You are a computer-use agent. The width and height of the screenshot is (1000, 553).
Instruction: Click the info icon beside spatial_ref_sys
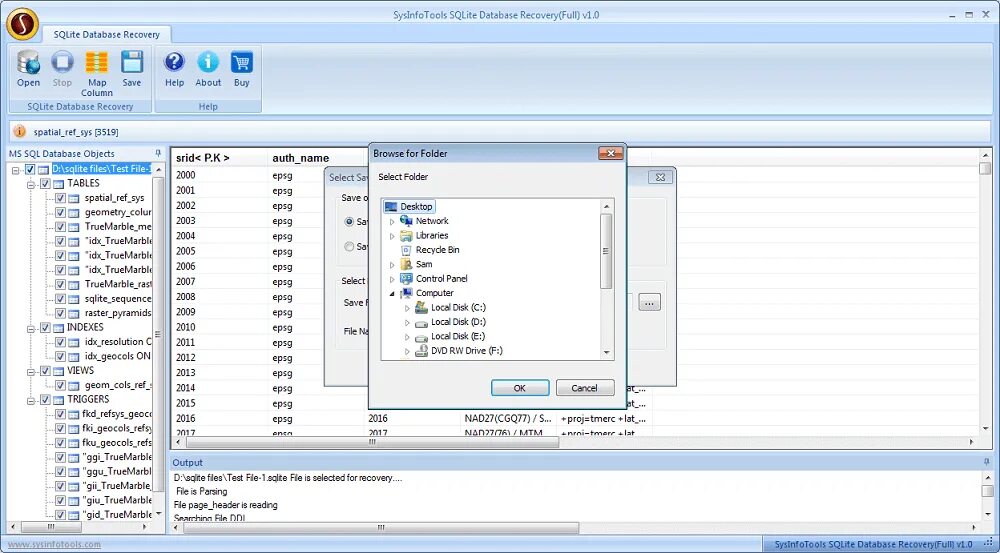pos(20,131)
